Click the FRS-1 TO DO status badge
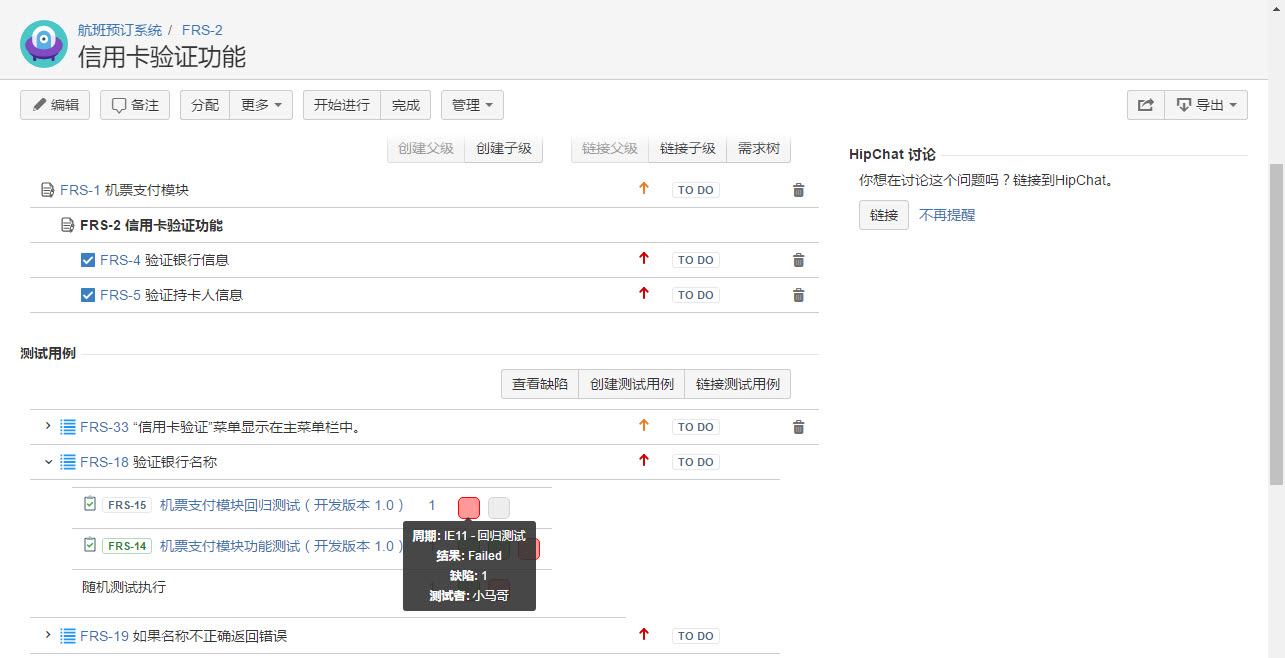The width and height of the screenshot is (1285, 658). 696,190
